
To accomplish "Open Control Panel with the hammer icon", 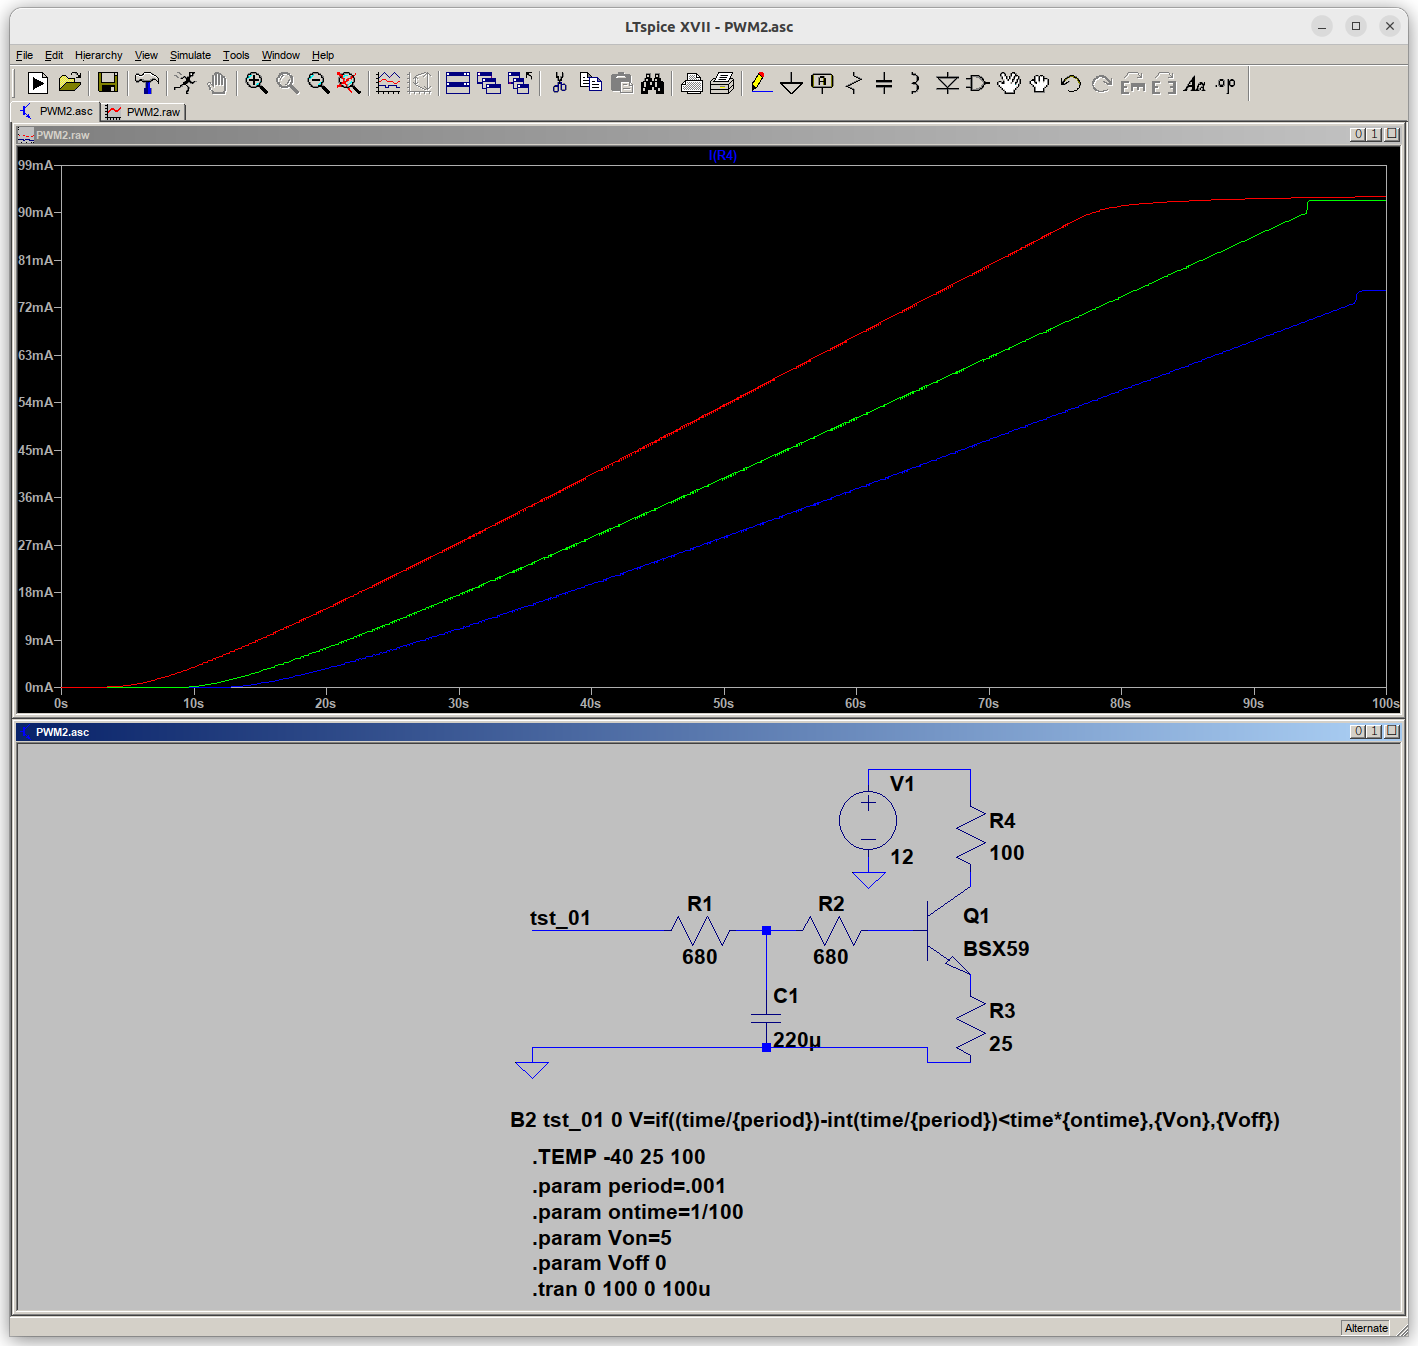I will click(147, 84).
